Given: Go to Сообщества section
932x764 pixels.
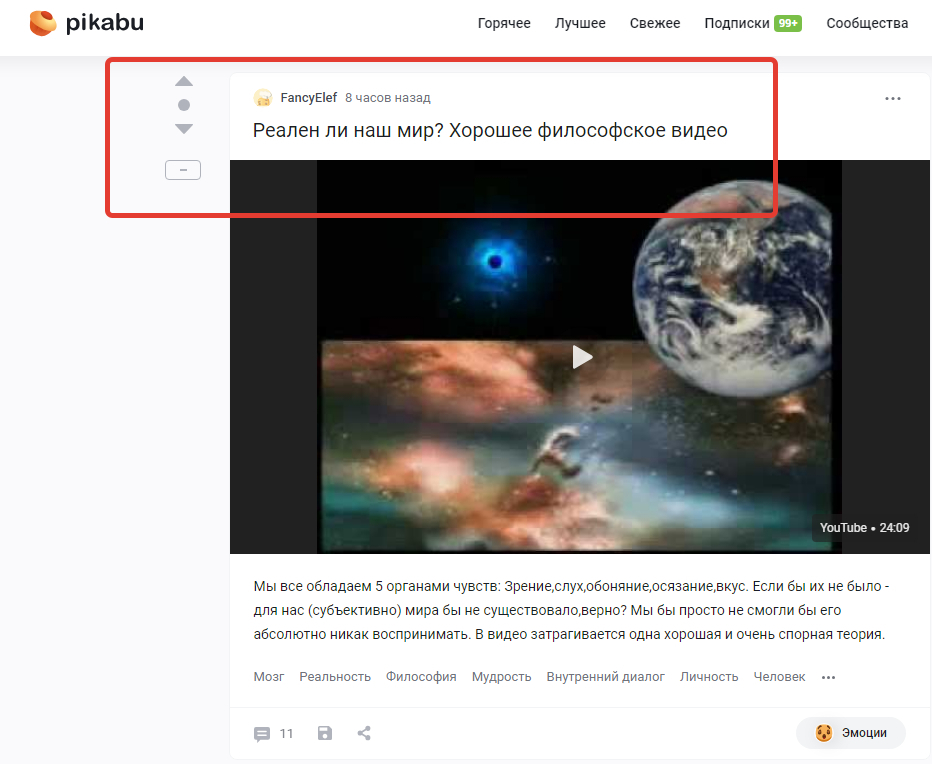Looking at the screenshot, I should click(x=867, y=23).
